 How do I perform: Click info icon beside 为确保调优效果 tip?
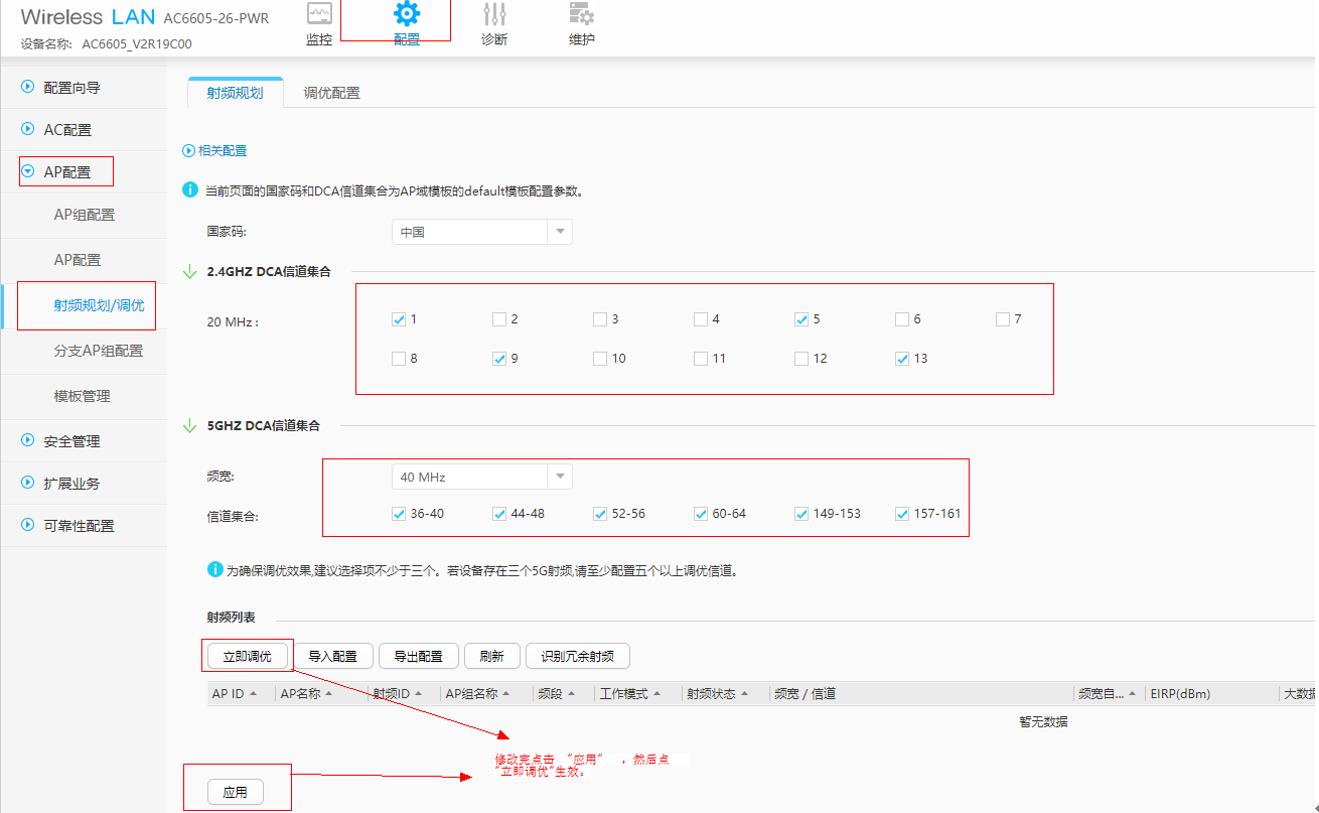214,571
